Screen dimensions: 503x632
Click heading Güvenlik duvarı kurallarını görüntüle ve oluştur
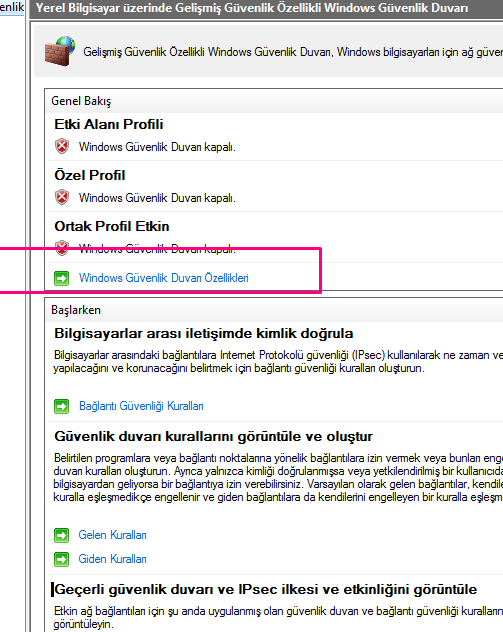point(213,437)
